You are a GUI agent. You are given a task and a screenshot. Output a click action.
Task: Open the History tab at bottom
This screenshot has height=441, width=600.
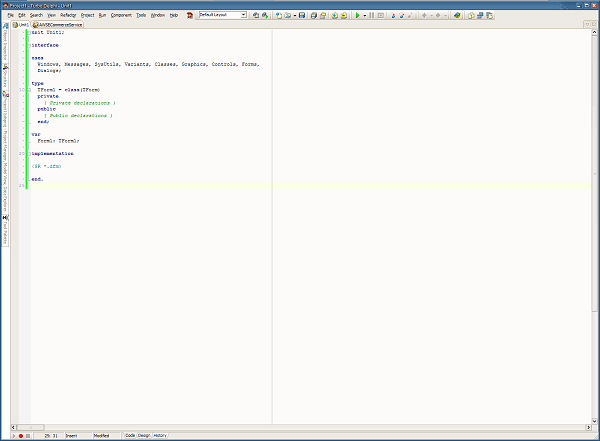click(x=160, y=436)
